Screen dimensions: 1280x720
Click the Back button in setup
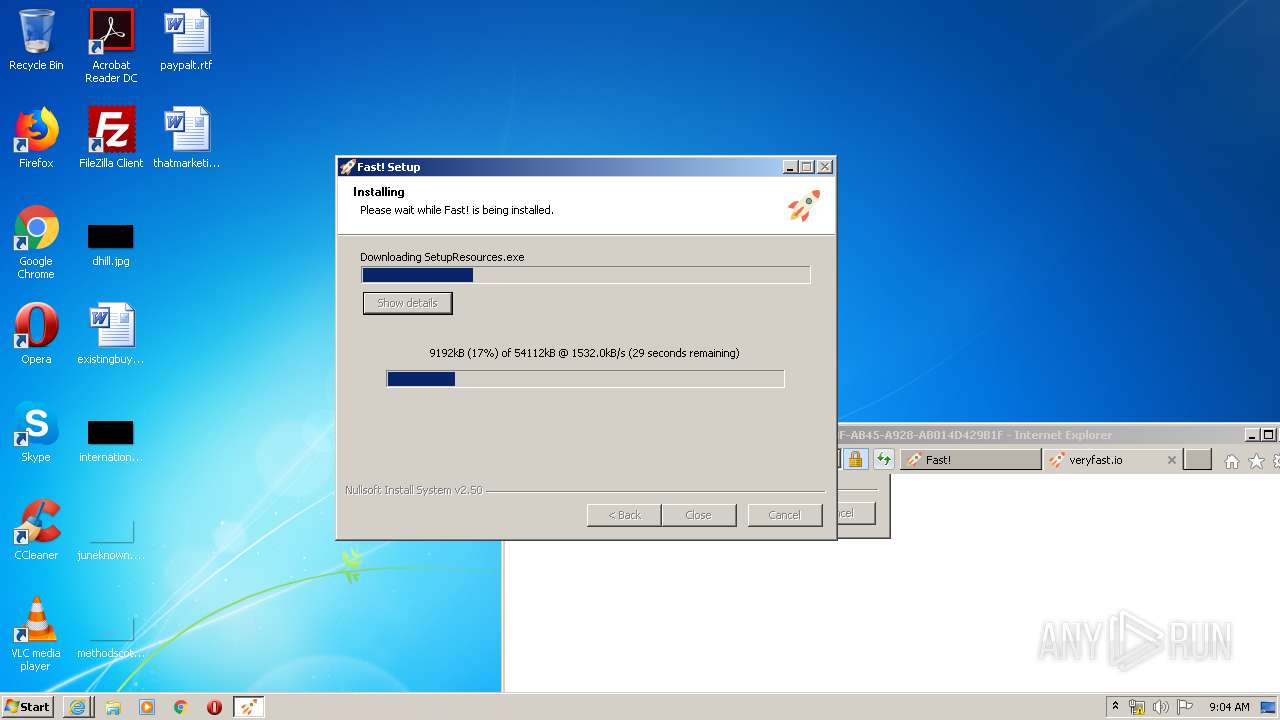tap(624, 515)
